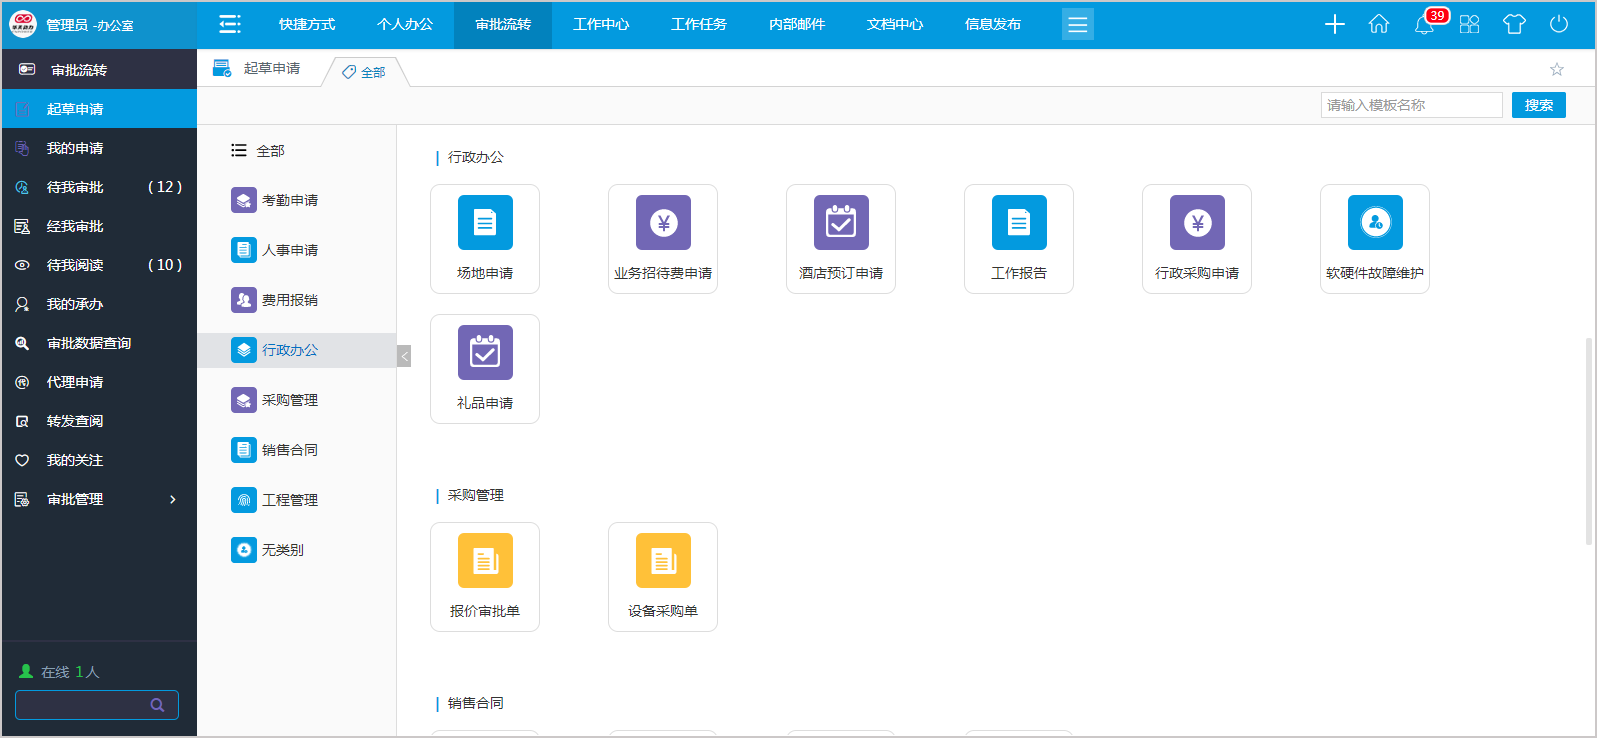Select the 全部 tab

[x=365, y=72]
